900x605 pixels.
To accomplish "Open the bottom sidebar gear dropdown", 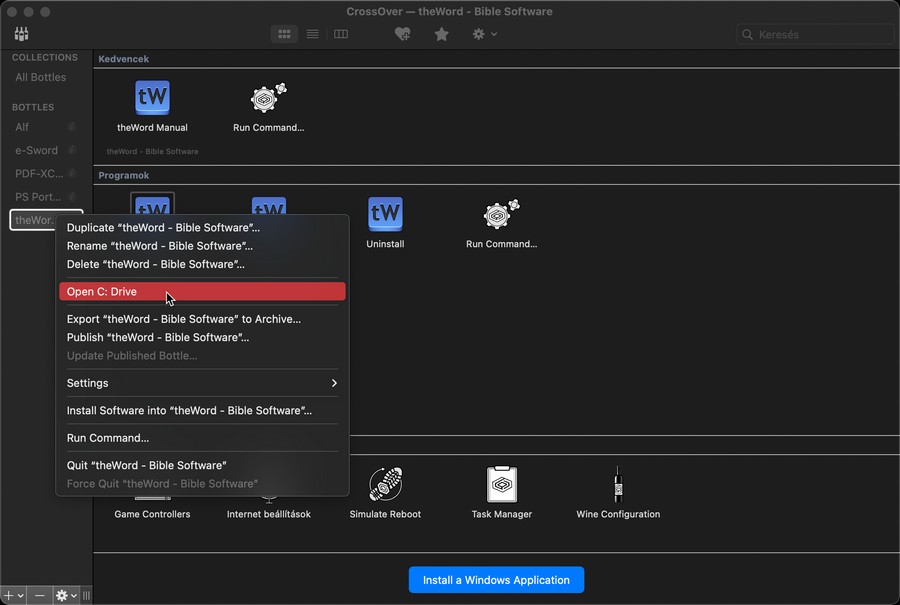I will pyautogui.click(x=65, y=595).
